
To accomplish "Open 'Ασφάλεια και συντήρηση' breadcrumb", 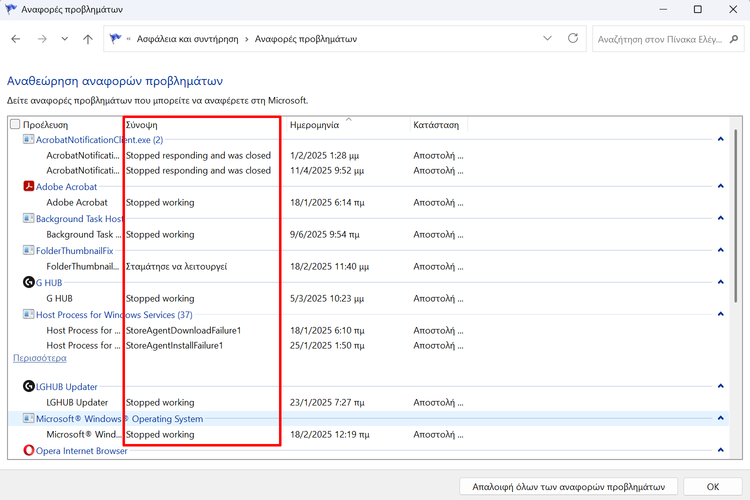I will click(188, 39).
